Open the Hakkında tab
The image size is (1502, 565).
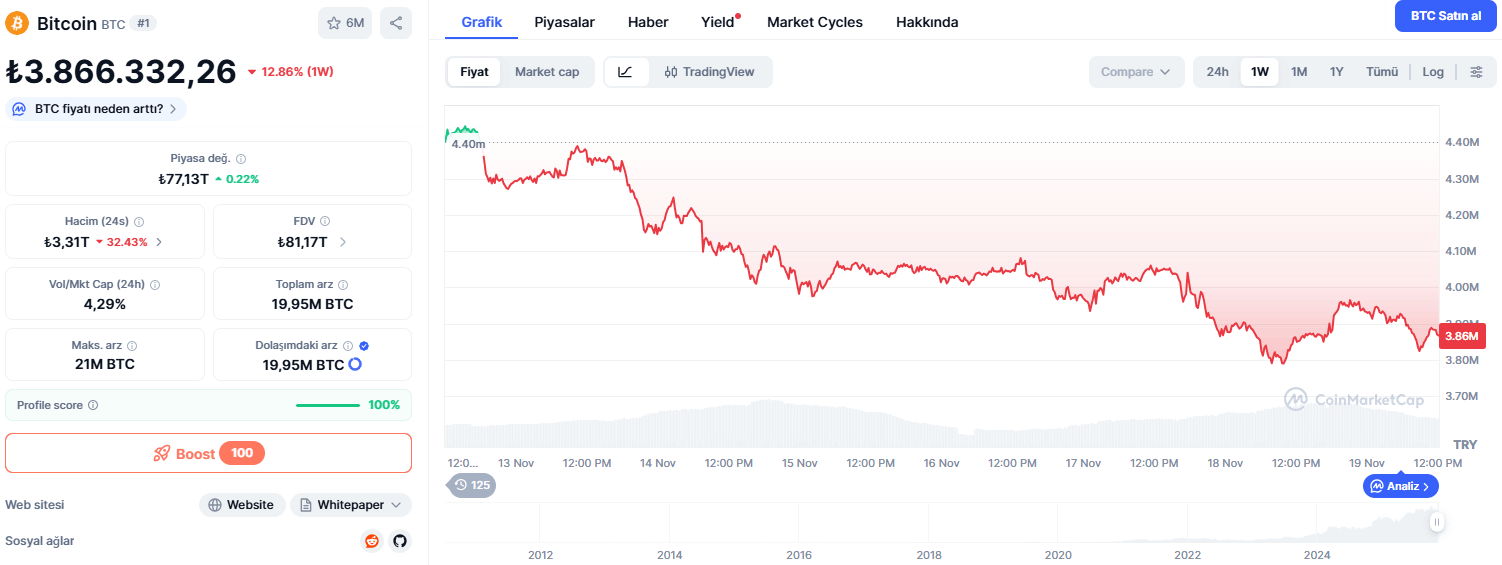927,22
